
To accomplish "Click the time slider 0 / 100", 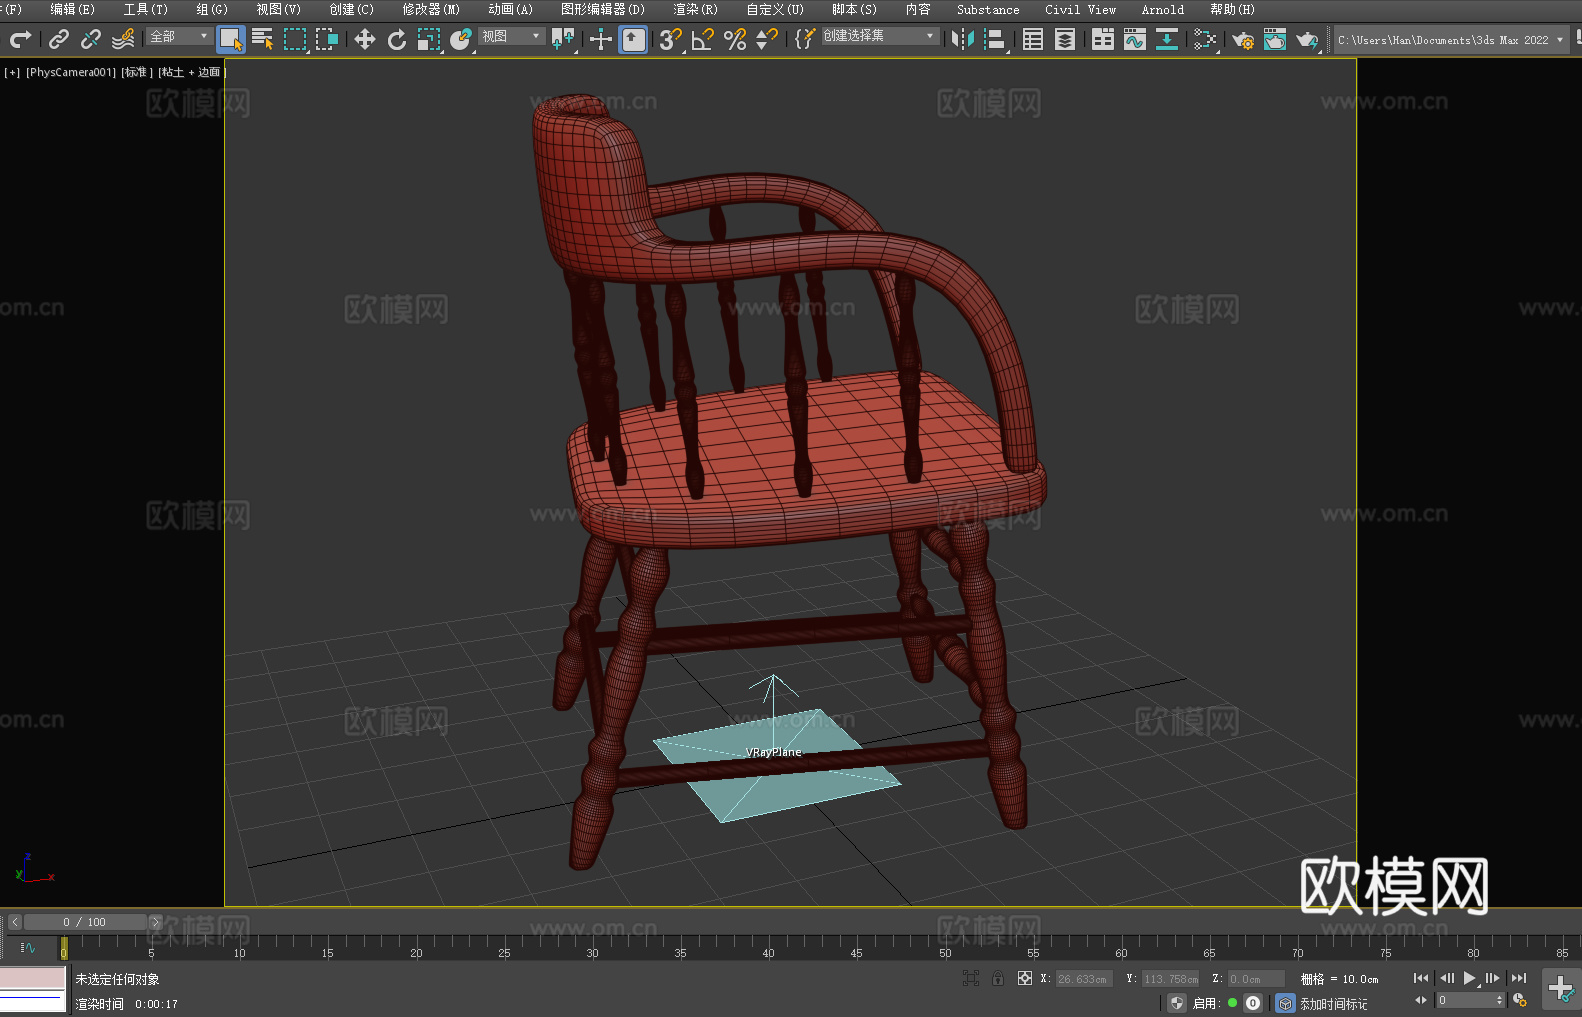I will [x=84, y=922].
